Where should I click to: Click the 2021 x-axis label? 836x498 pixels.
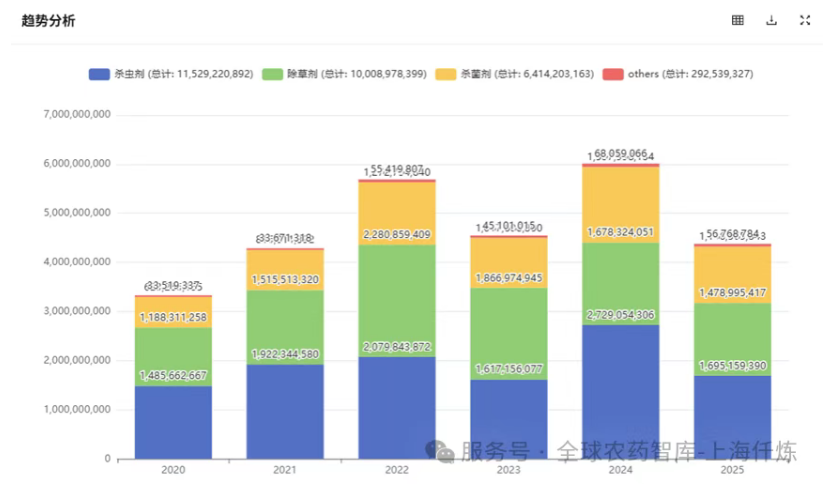tap(285, 471)
